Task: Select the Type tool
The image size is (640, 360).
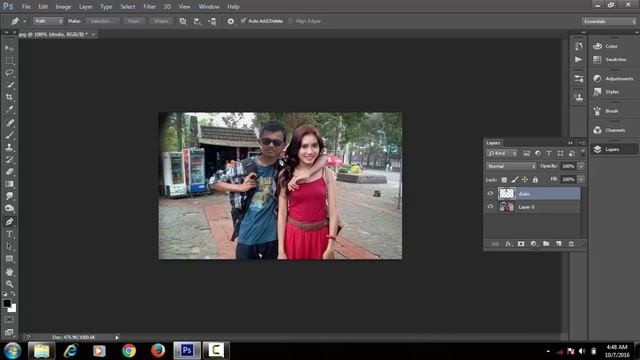Action: [9, 234]
